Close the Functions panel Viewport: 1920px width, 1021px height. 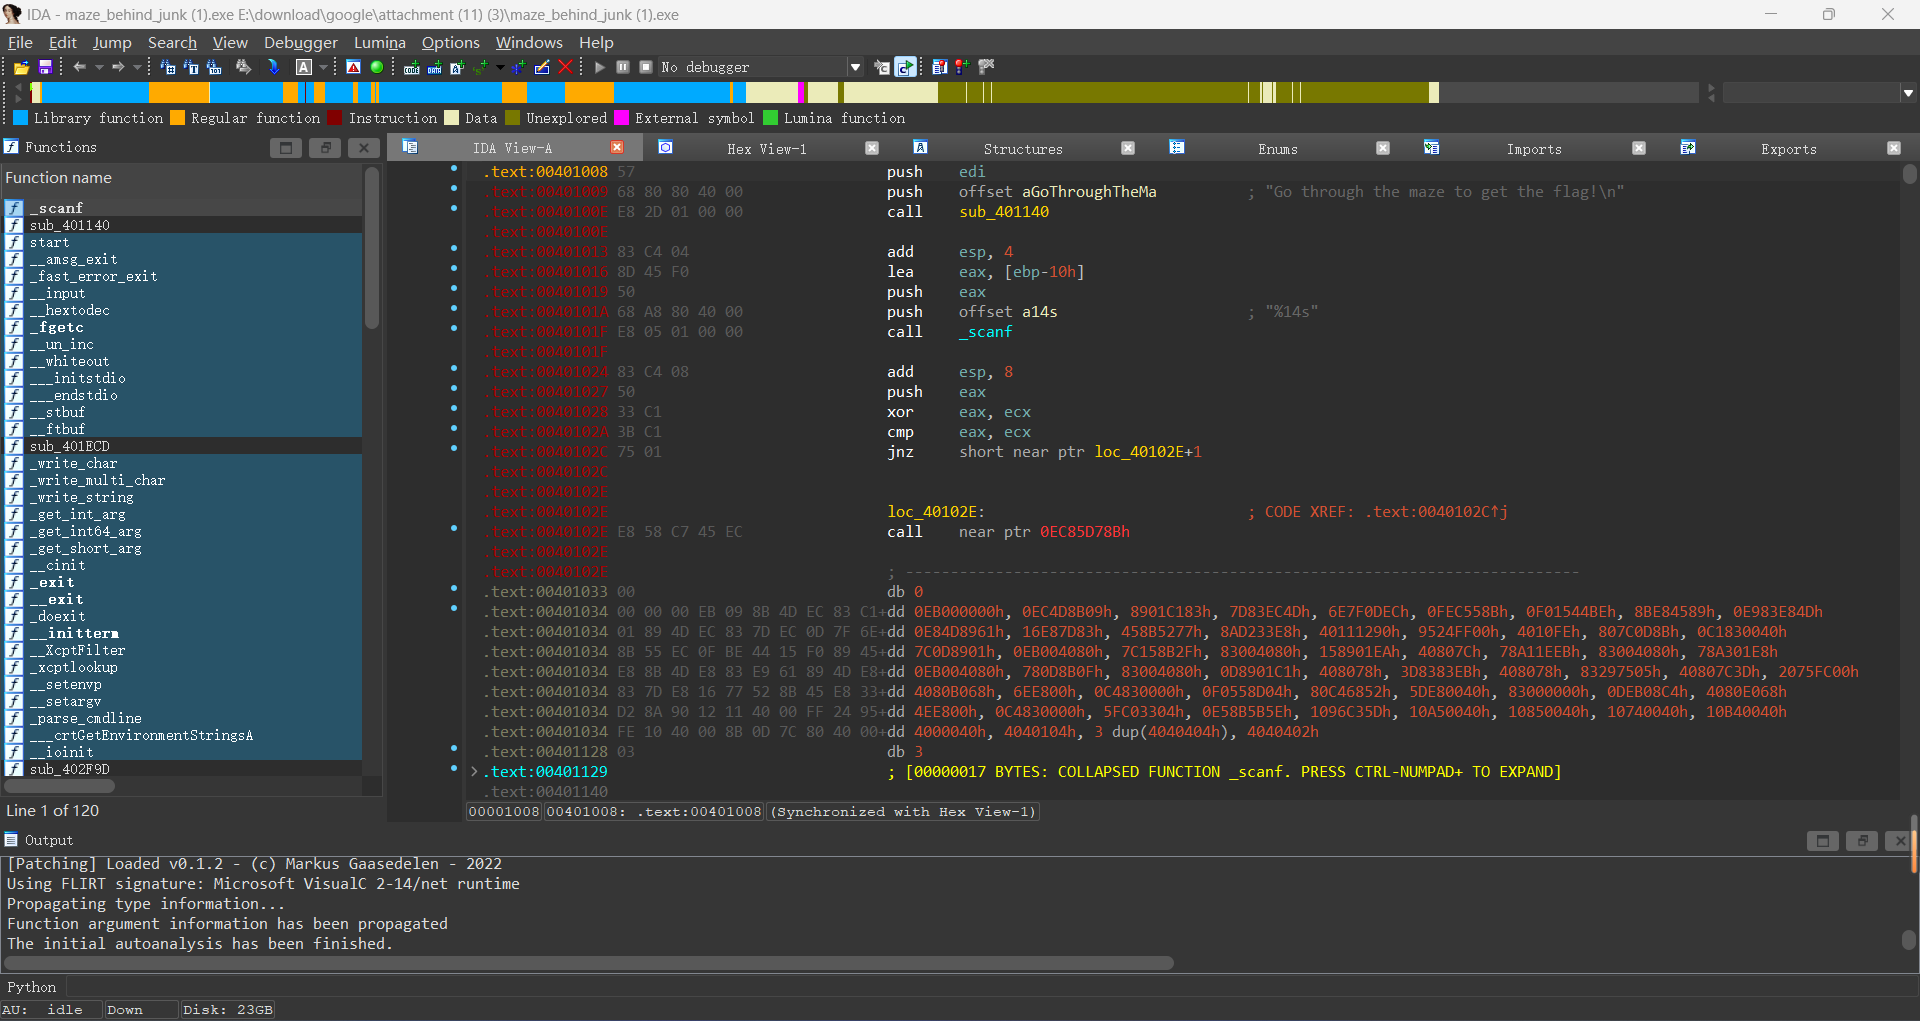364,148
